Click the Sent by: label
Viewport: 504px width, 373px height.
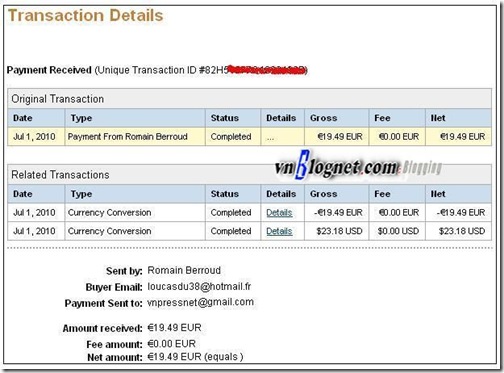coord(124,271)
